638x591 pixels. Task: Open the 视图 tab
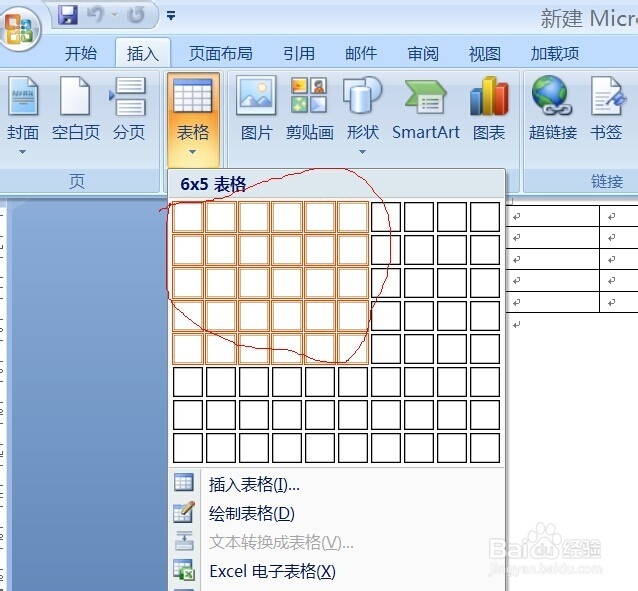tap(485, 53)
